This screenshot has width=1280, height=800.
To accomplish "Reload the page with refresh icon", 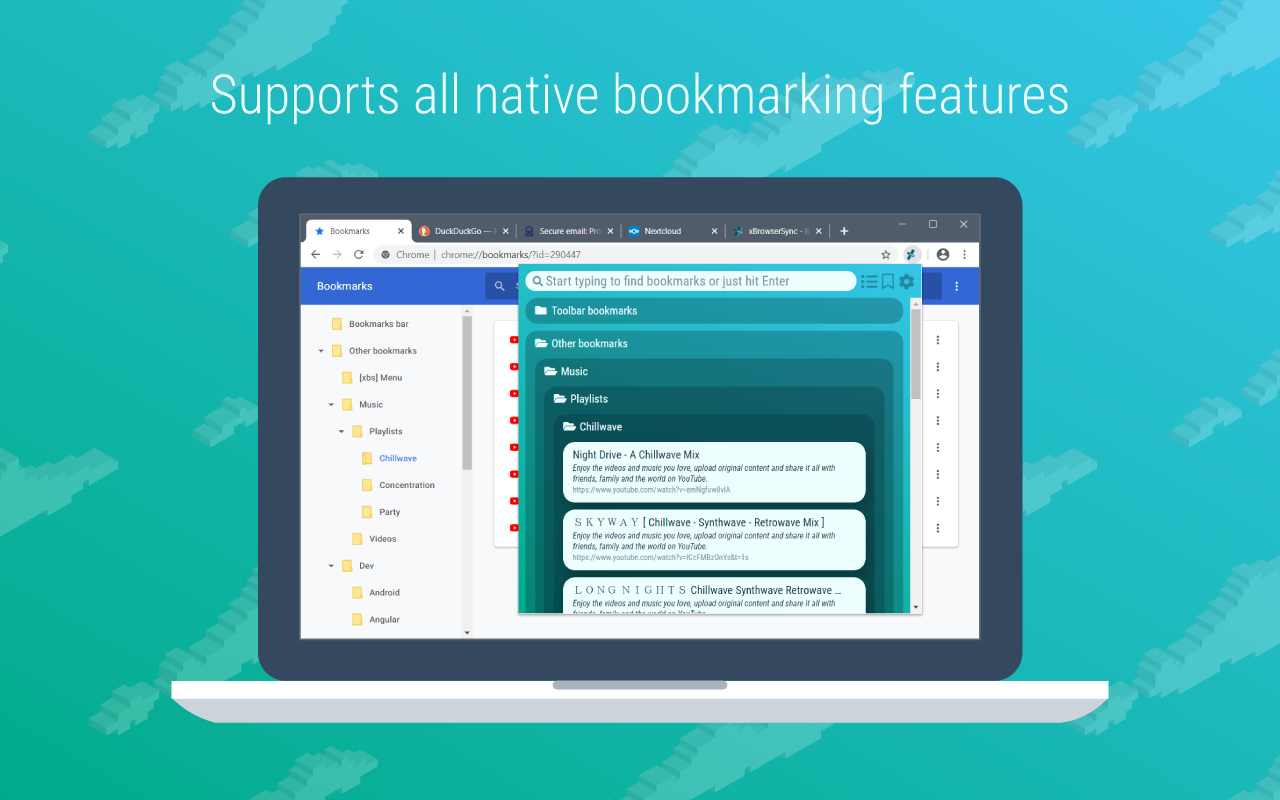I will coord(359,255).
